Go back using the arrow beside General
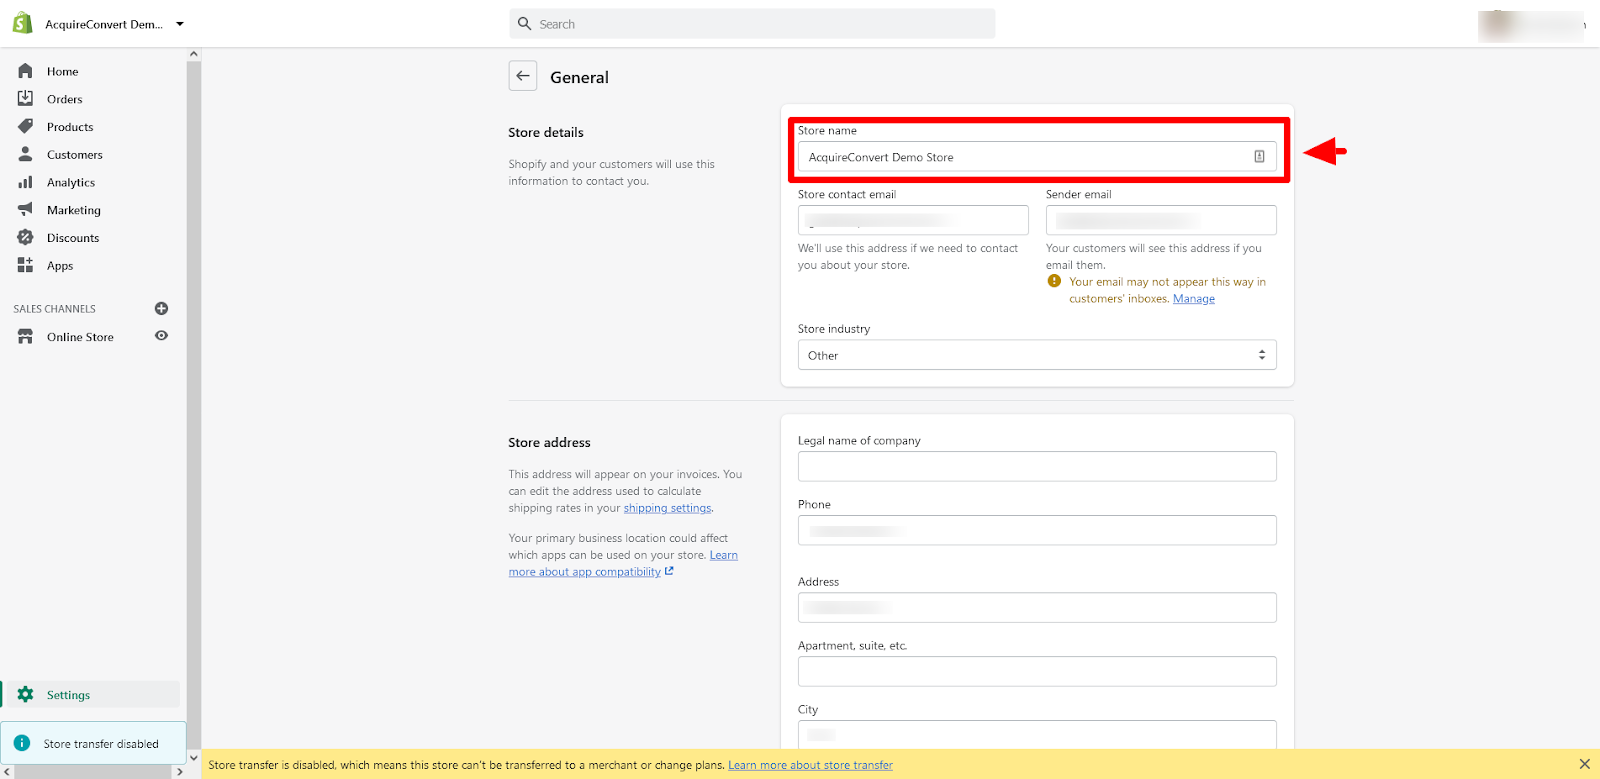Image resolution: width=1600 pixels, height=779 pixels. tap(523, 76)
